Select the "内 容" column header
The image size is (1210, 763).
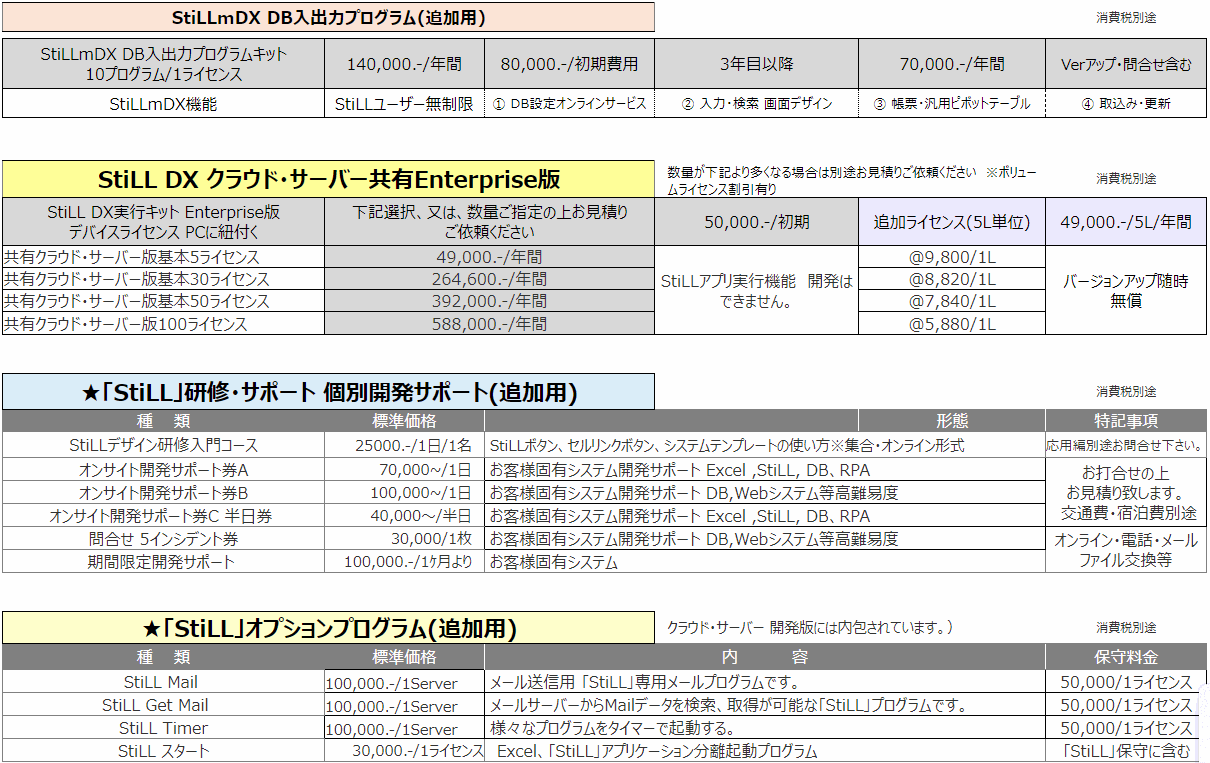point(765,657)
